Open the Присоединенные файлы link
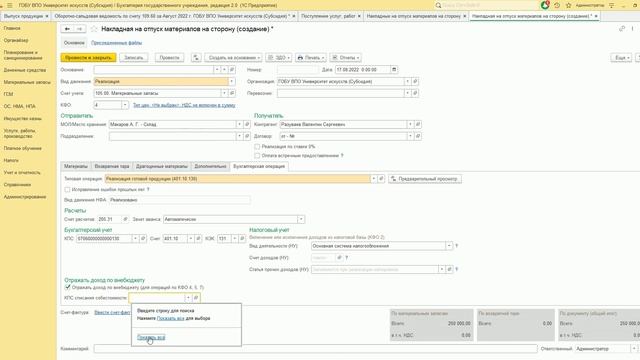 tap(116, 43)
